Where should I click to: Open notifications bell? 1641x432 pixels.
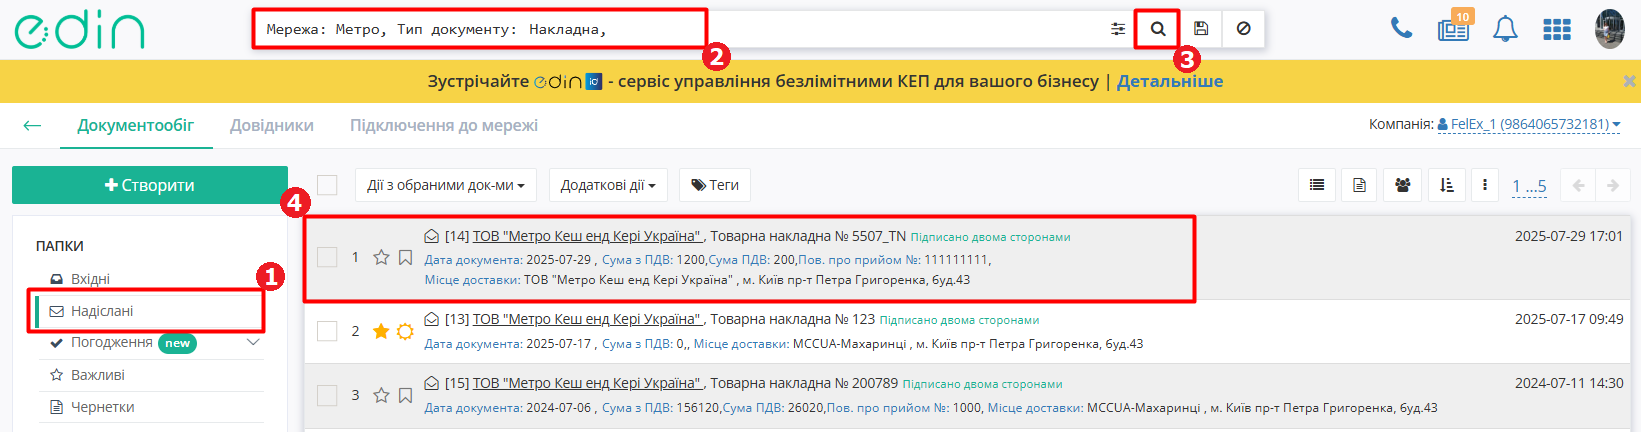[x=1505, y=29]
